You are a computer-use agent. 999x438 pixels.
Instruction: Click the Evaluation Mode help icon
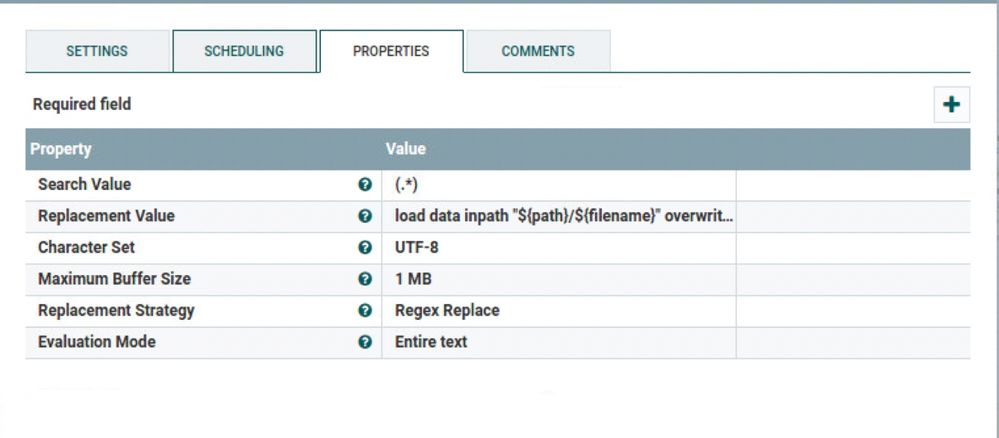coord(365,342)
